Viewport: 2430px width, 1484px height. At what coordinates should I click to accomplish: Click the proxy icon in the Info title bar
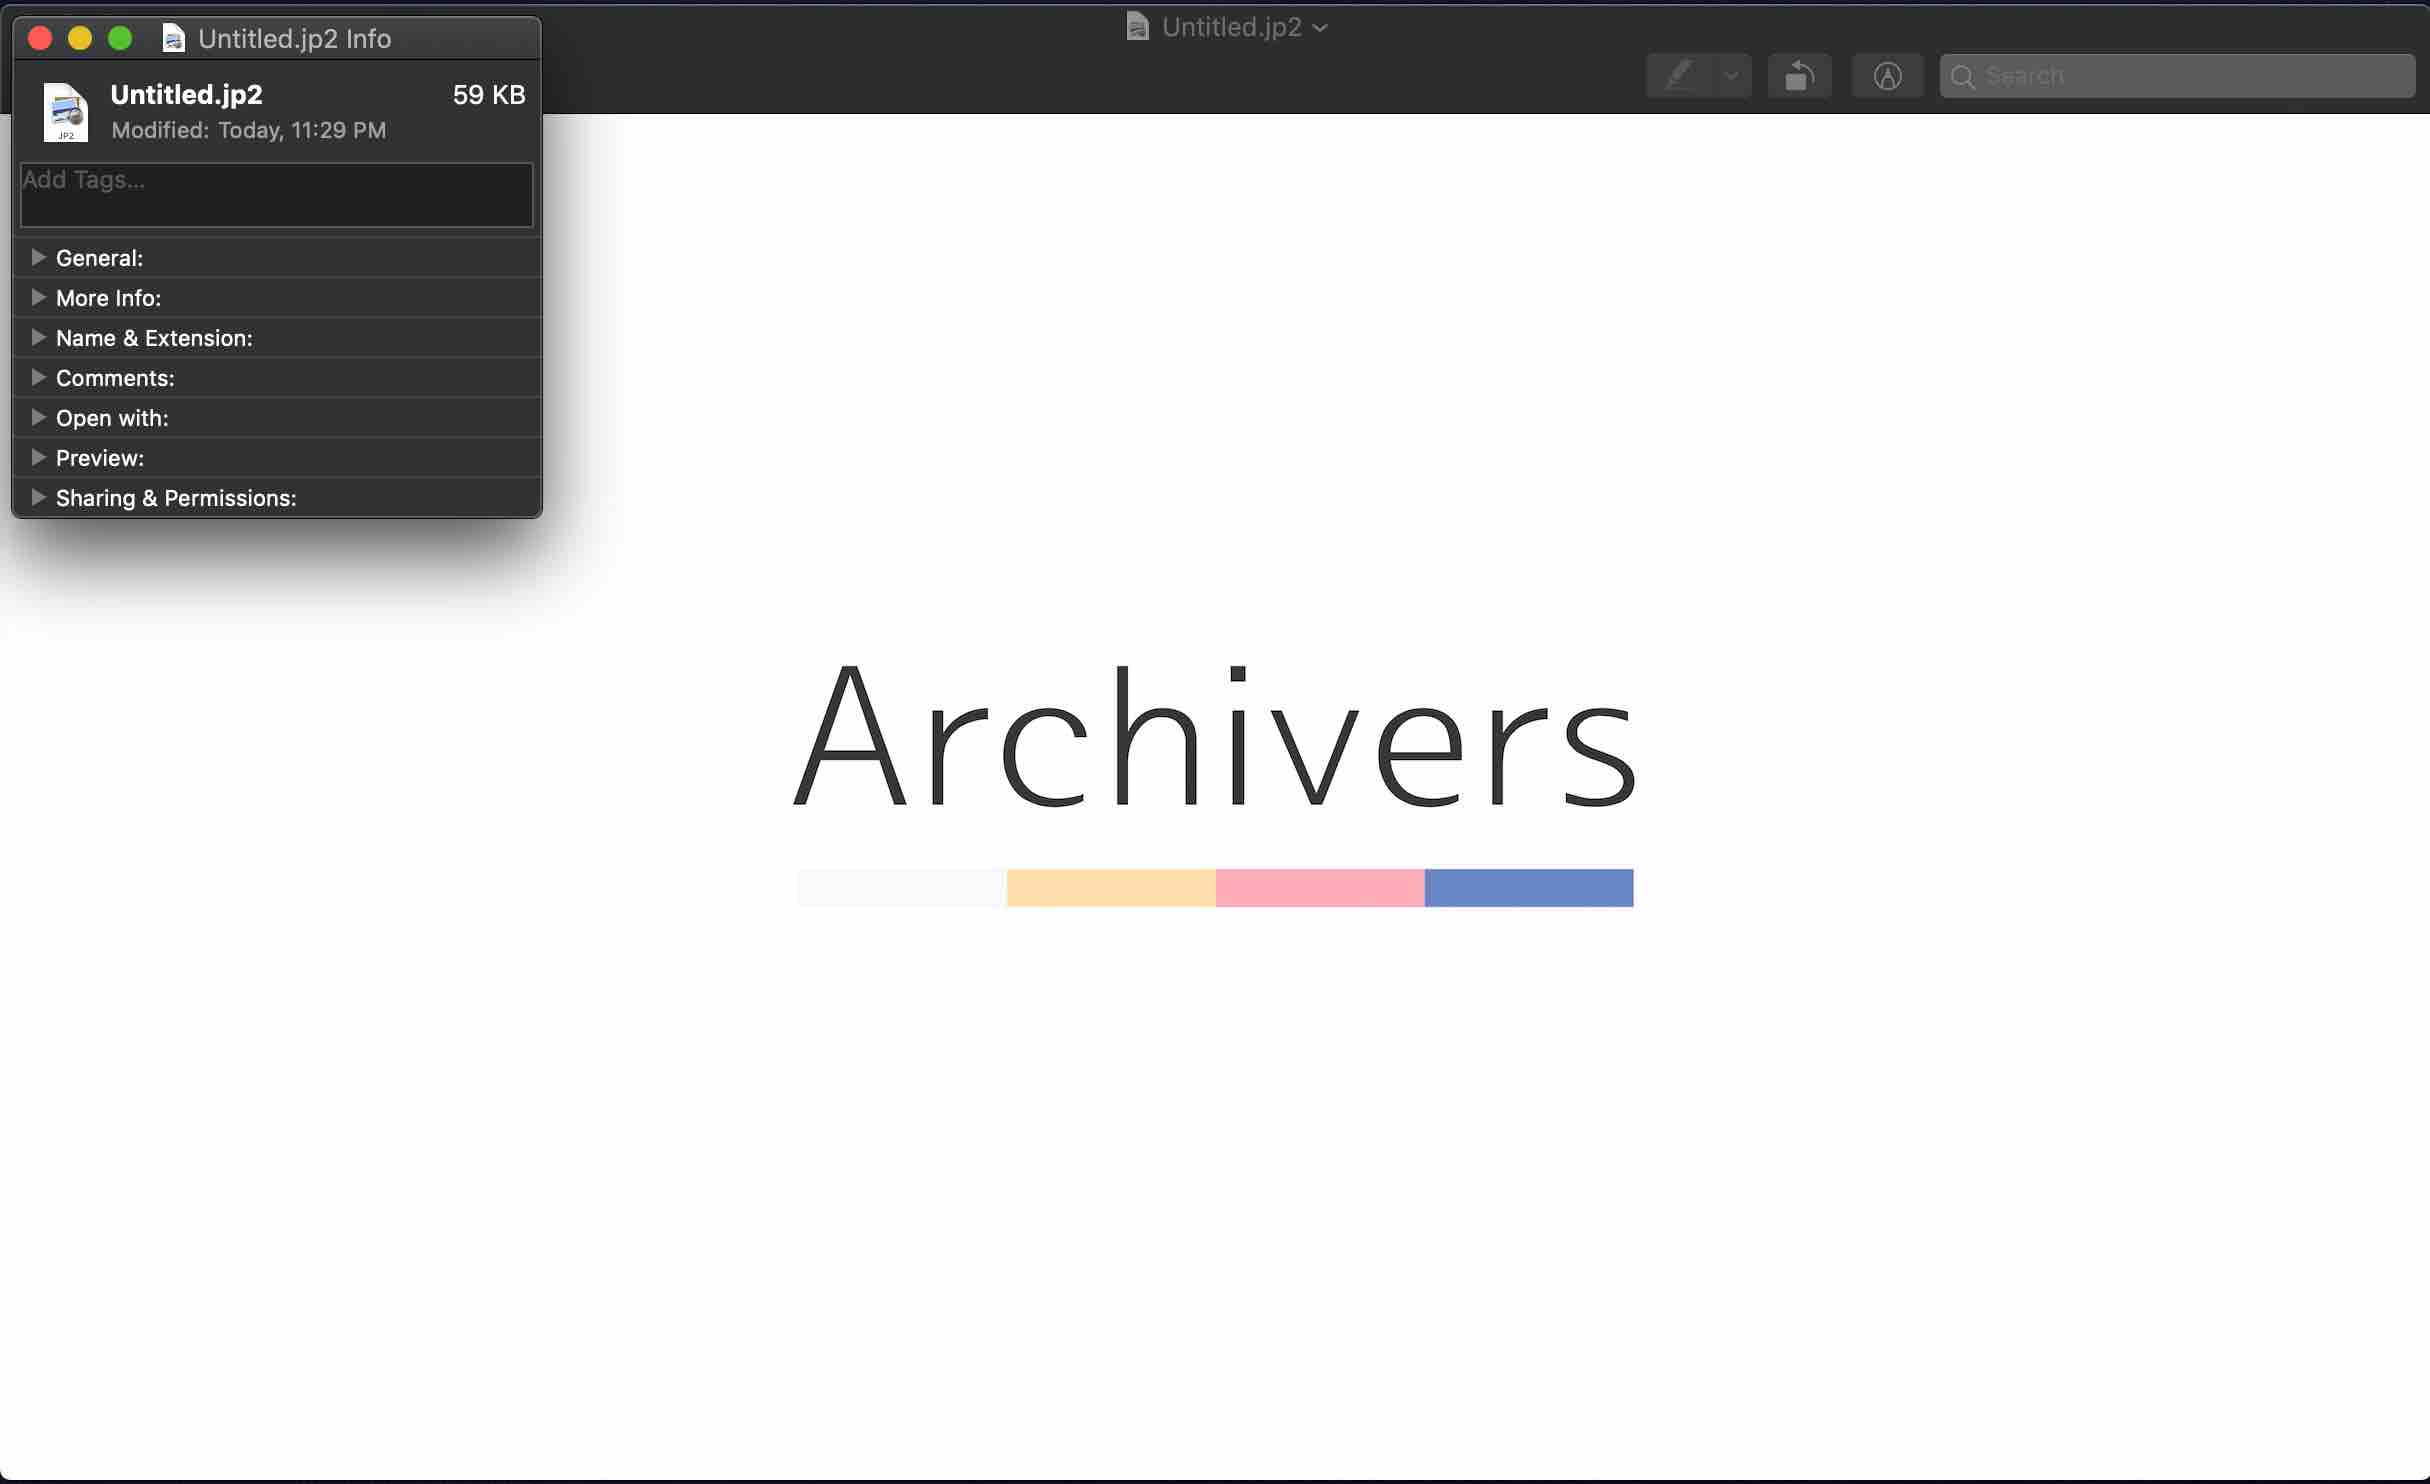tap(174, 39)
